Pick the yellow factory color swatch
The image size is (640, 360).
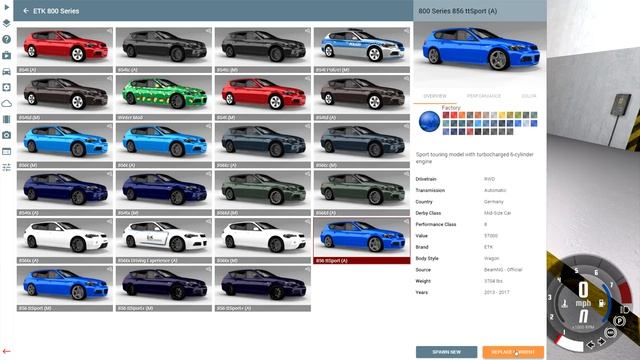(x=502, y=115)
